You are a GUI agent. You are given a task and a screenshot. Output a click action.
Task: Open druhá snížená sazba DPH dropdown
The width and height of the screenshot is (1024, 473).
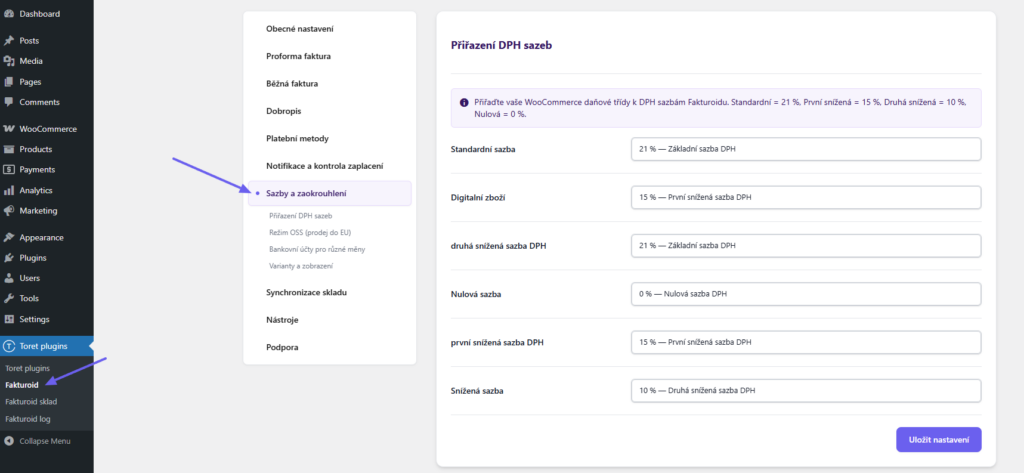click(x=806, y=246)
